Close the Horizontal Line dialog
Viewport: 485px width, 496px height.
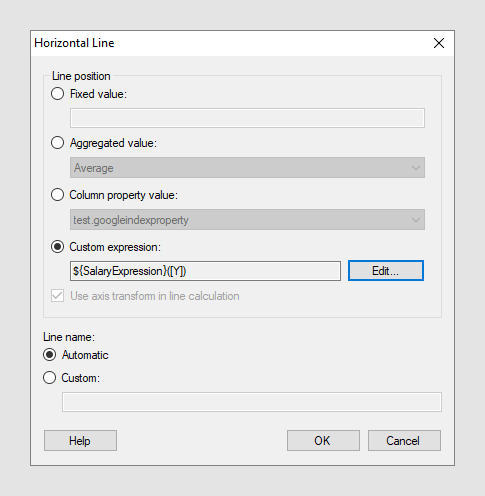pos(439,43)
